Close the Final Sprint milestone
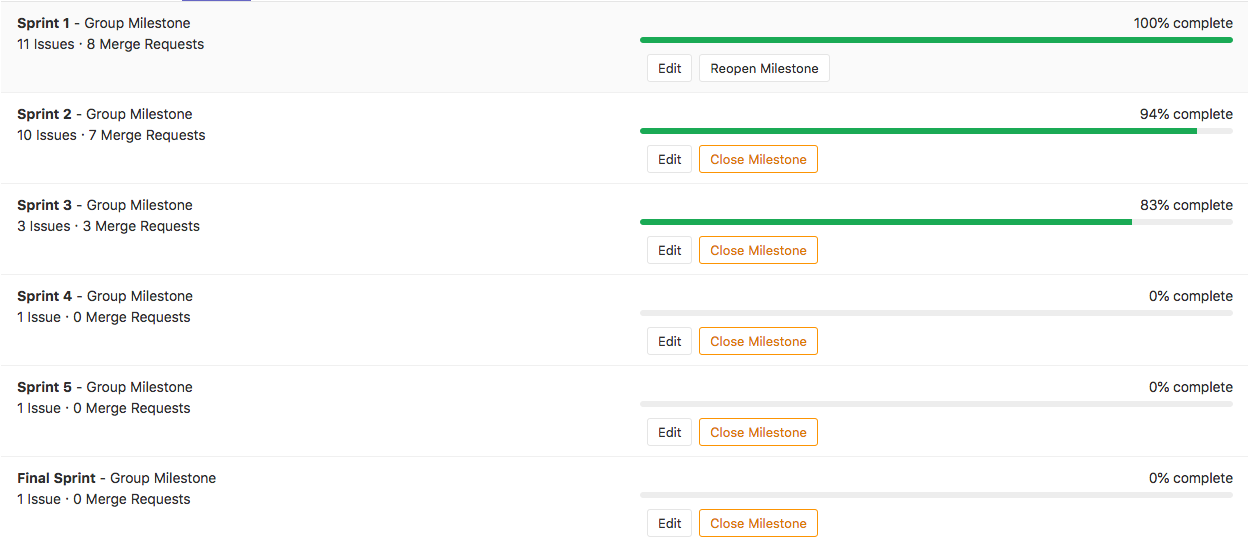The height and width of the screenshot is (556, 1248). pyautogui.click(x=758, y=524)
